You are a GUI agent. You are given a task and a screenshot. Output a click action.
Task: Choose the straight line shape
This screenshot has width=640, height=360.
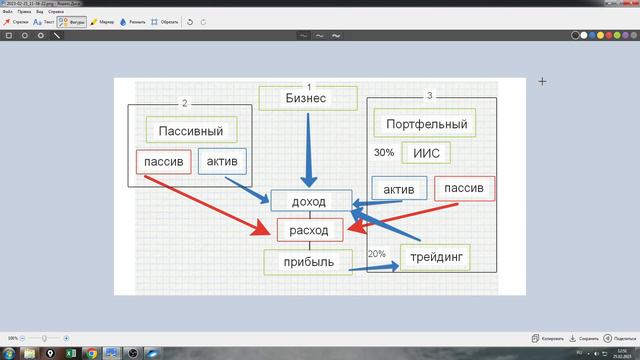tap(57, 36)
